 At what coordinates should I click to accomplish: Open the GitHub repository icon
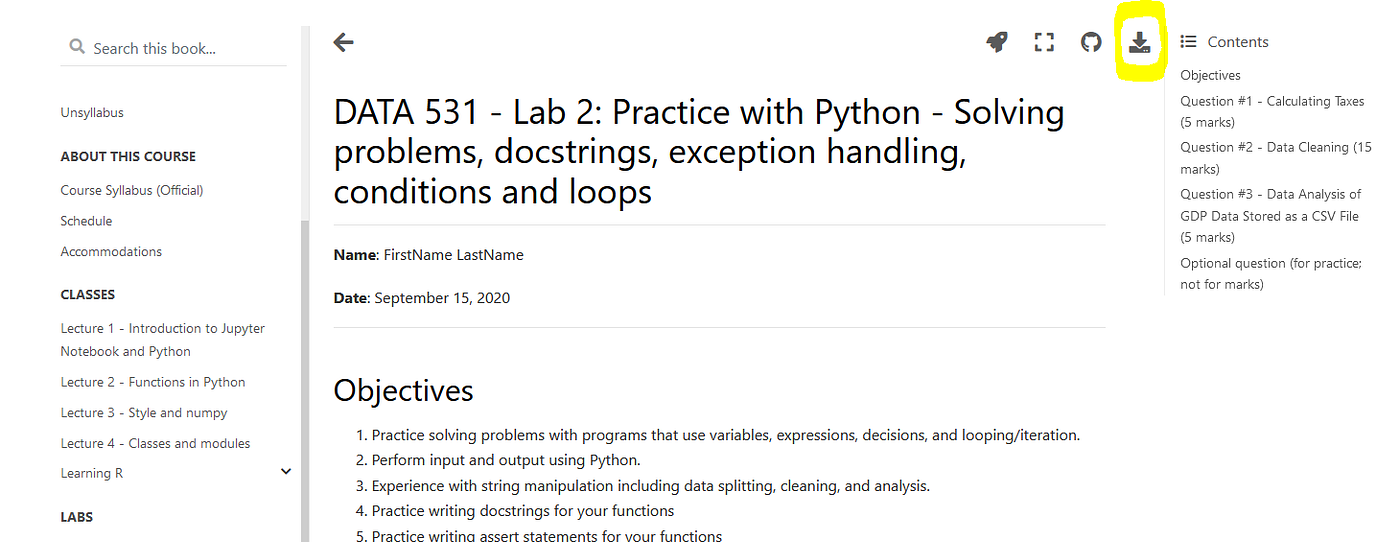point(1091,42)
